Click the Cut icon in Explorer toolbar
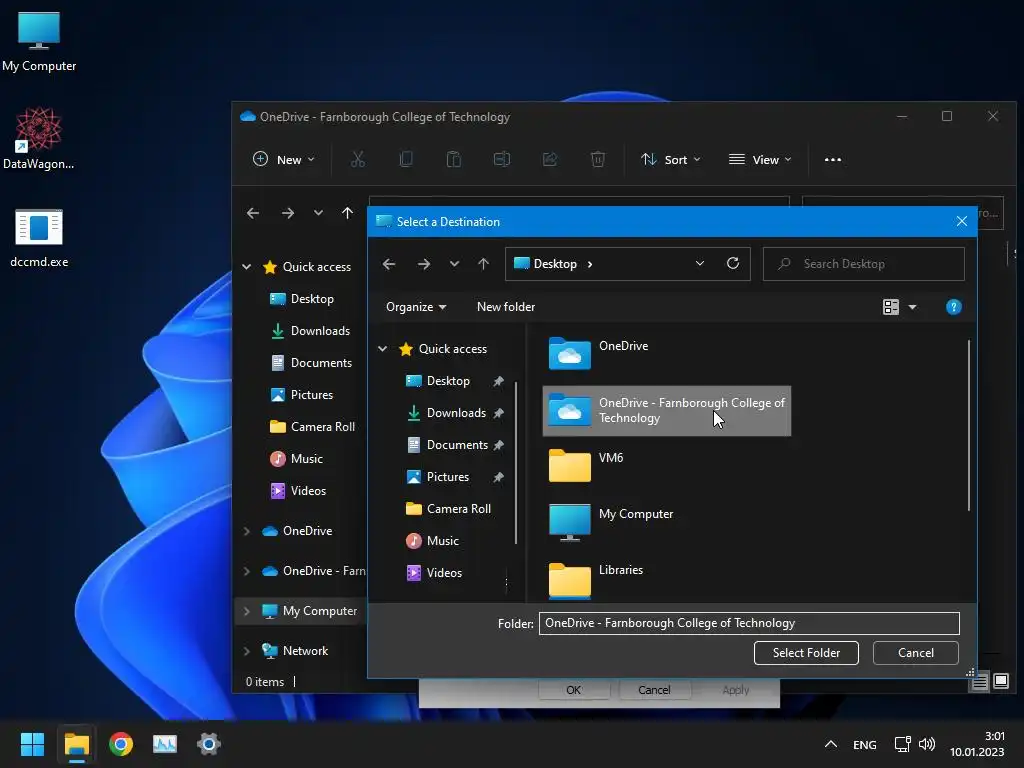 [x=358, y=159]
